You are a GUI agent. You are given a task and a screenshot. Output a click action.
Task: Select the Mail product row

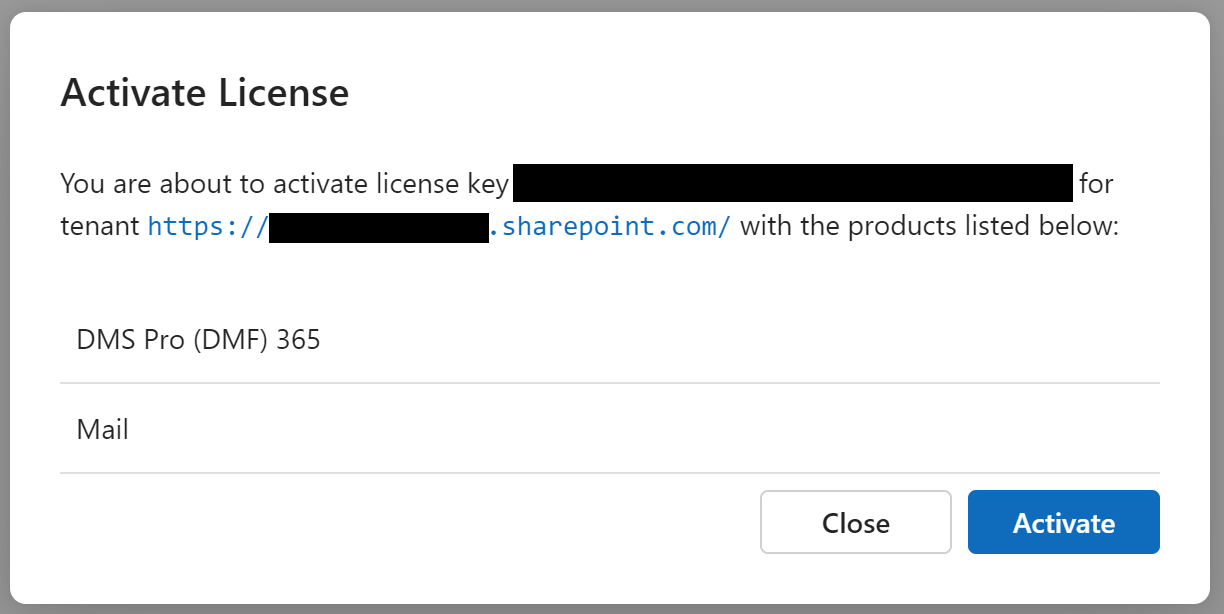(x=610, y=429)
